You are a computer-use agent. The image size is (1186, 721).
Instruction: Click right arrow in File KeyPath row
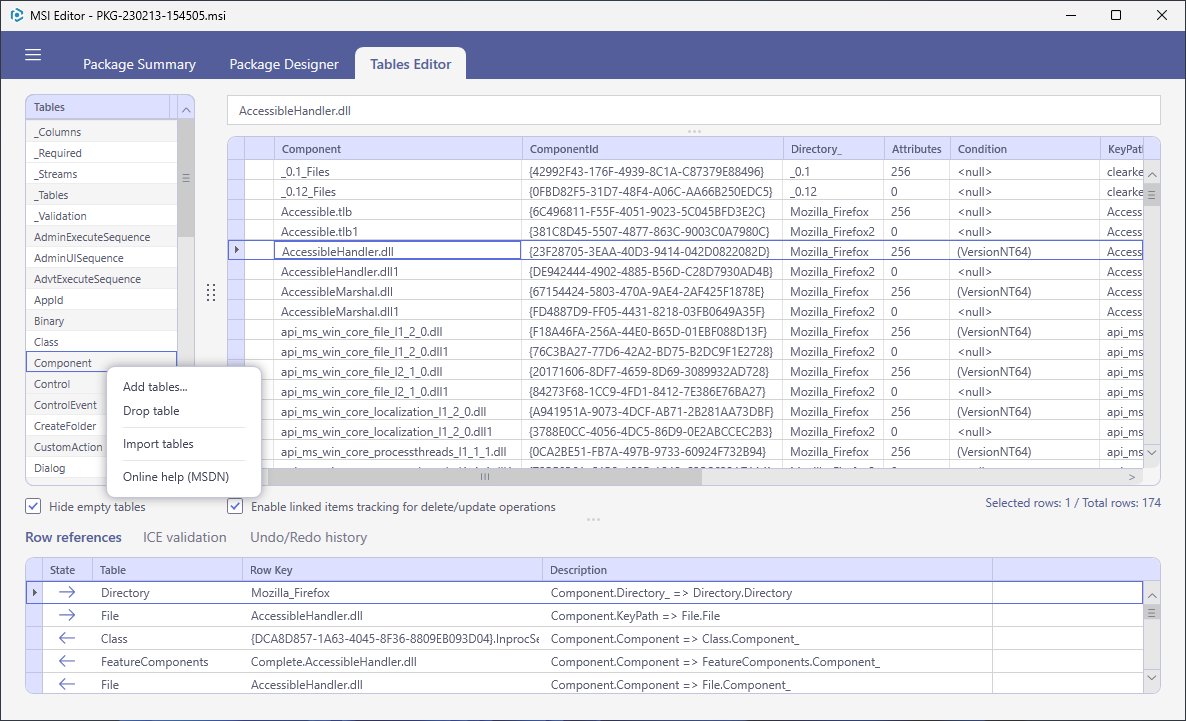tap(67, 616)
